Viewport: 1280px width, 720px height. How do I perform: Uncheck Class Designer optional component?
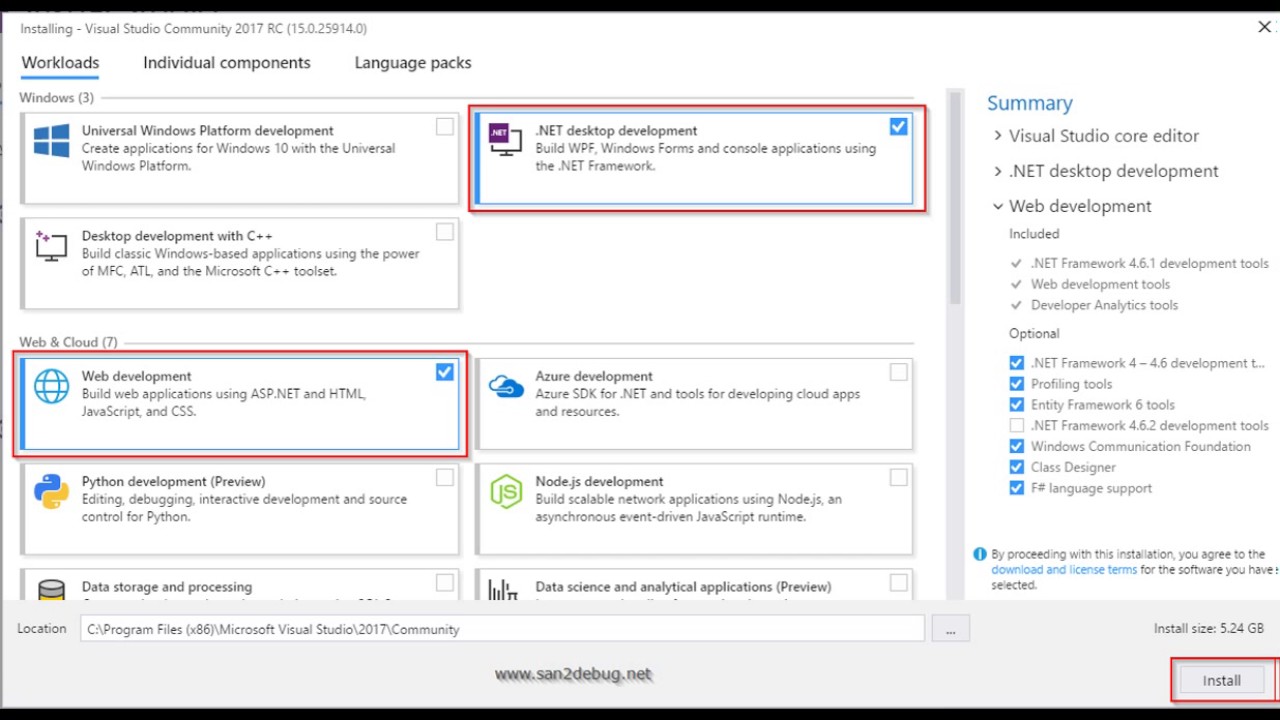click(1017, 467)
